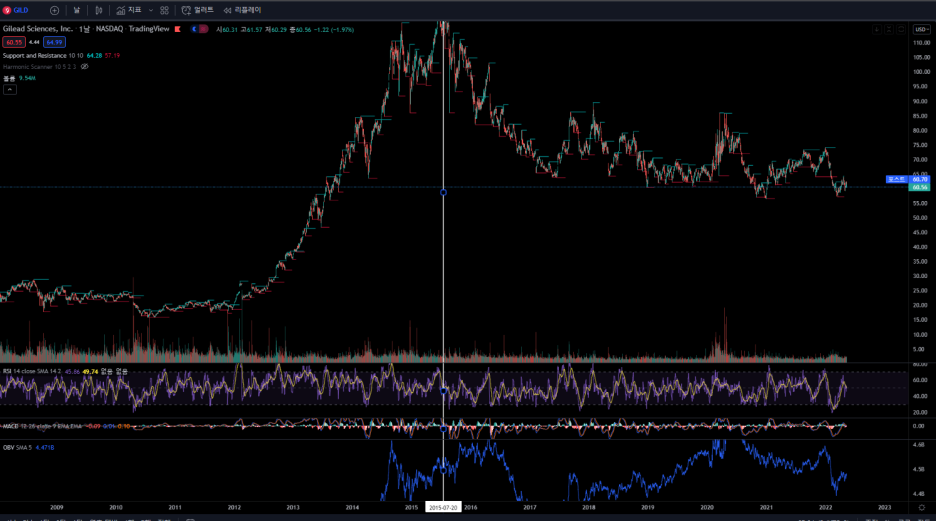
Task: Open candlestick chart type selector
Action: pyautogui.click(x=98, y=10)
